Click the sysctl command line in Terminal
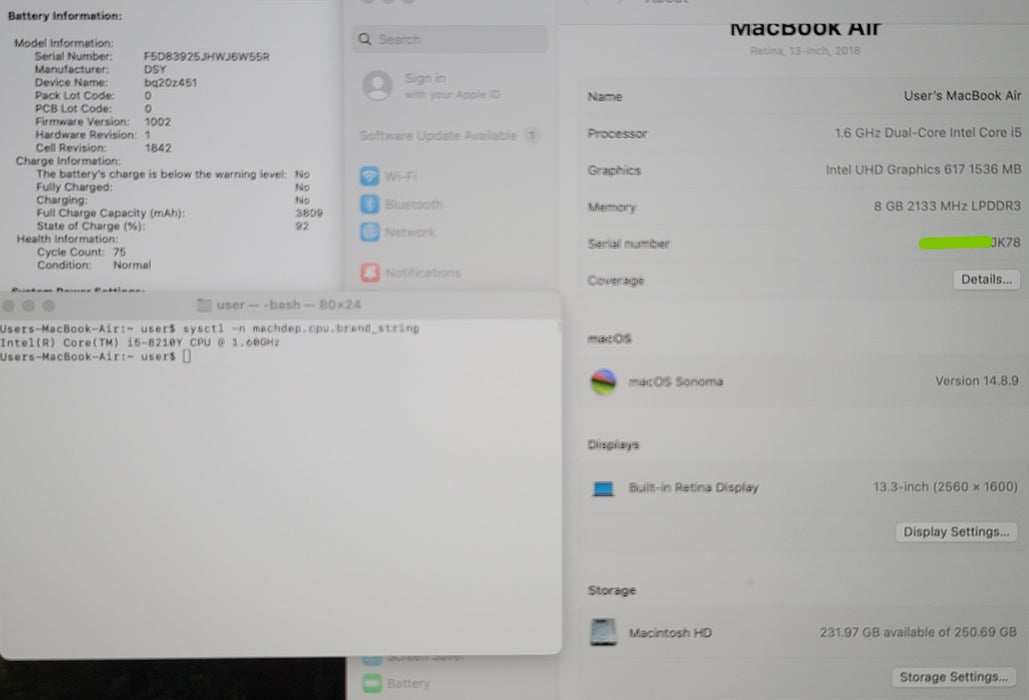This screenshot has height=700, width=1029. tap(209, 328)
